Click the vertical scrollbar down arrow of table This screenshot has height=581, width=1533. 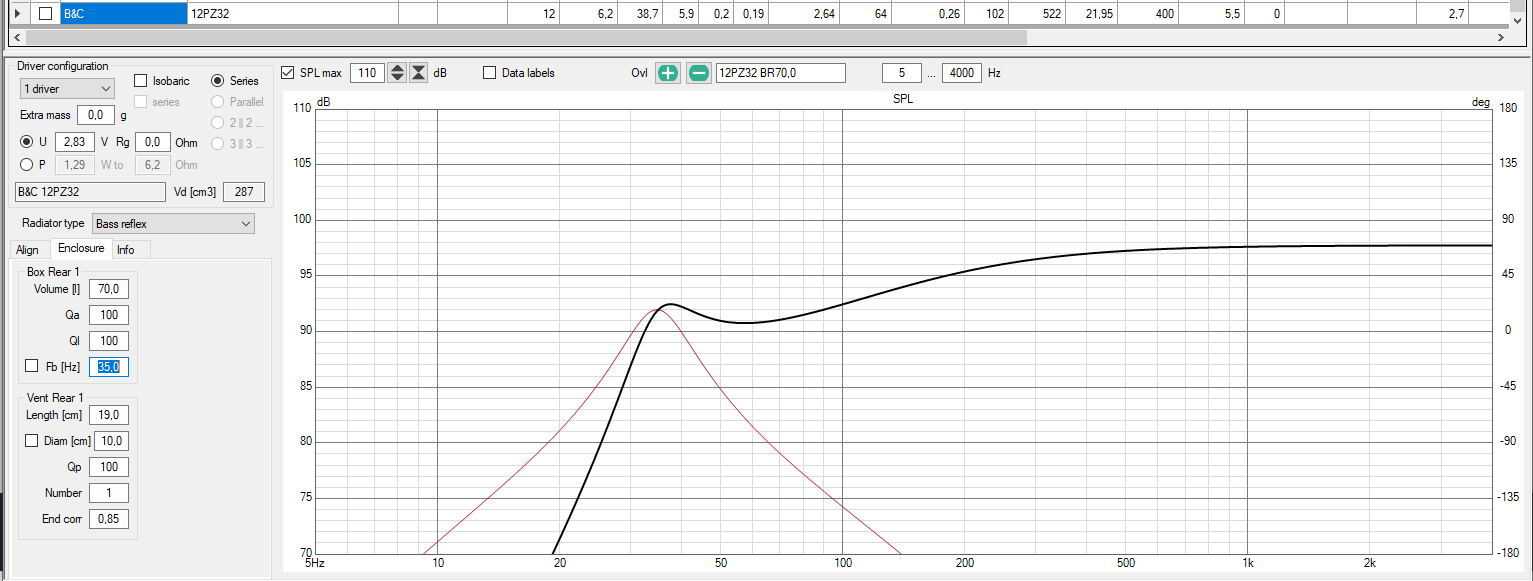[x=1517, y=20]
